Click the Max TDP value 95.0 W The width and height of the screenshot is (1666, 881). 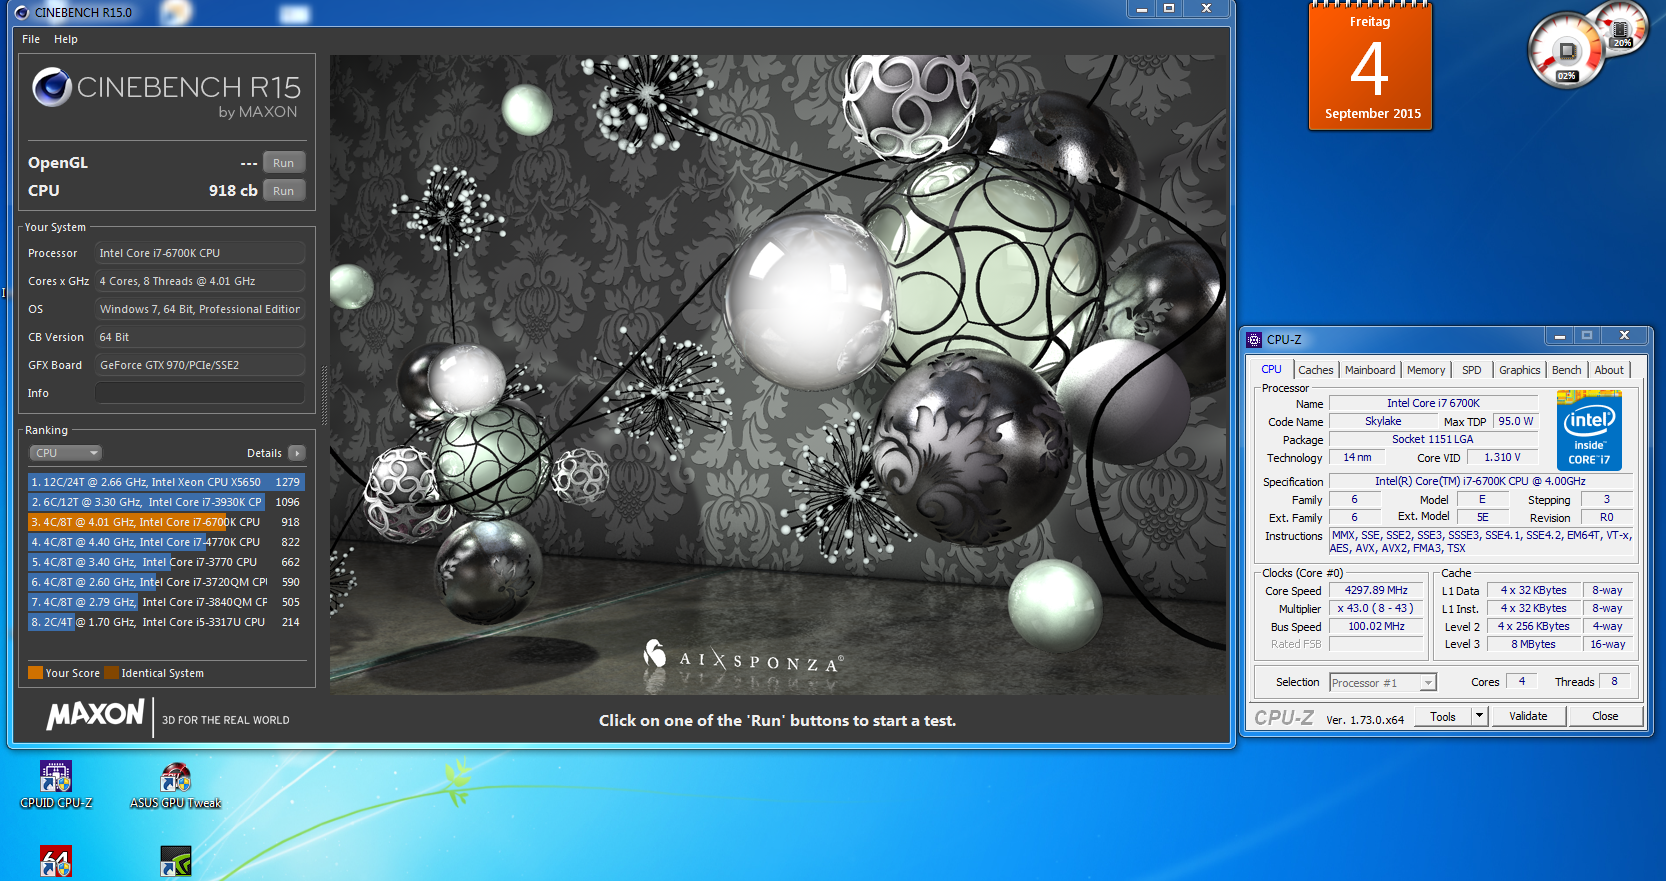(x=1516, y=421)
